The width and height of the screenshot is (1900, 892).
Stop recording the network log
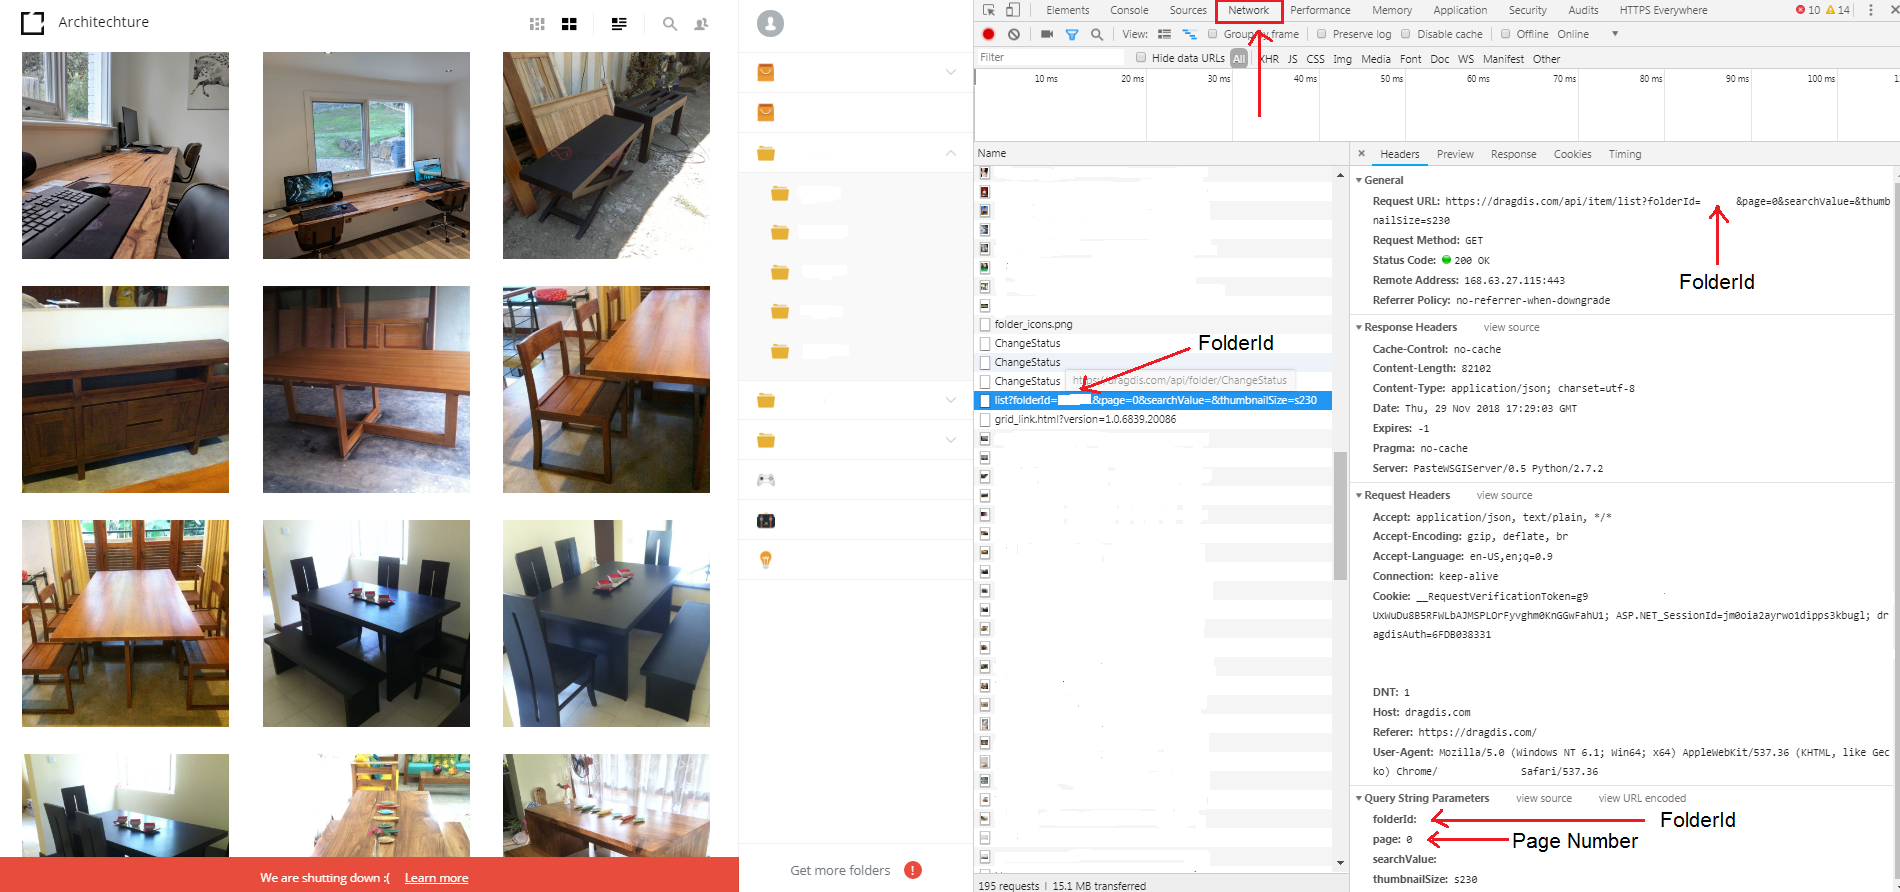click(x=989, y=34)
